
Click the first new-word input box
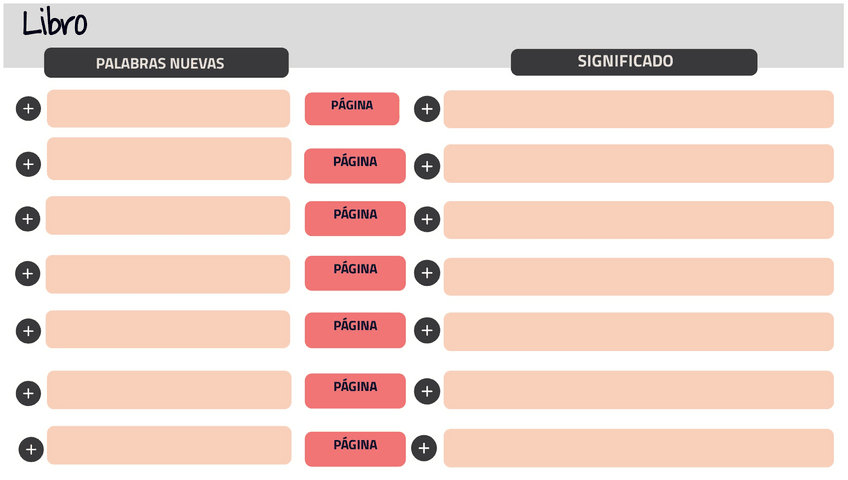168,108
